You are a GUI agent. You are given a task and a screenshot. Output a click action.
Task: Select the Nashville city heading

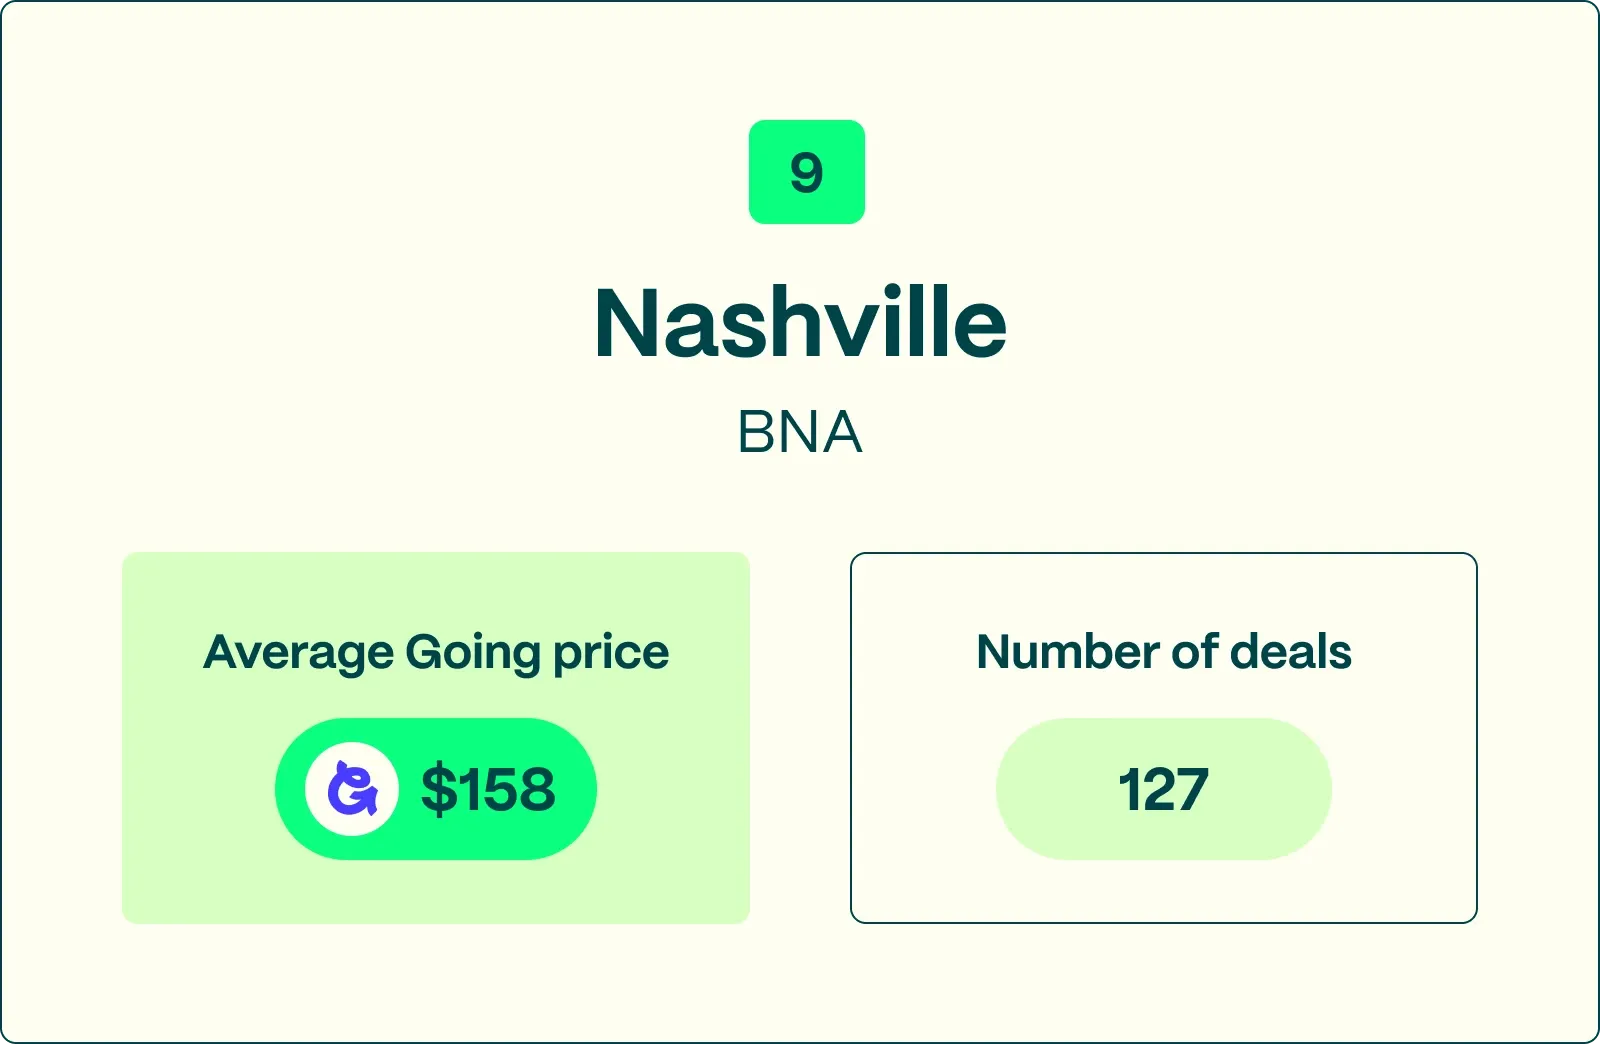point(800,323)
